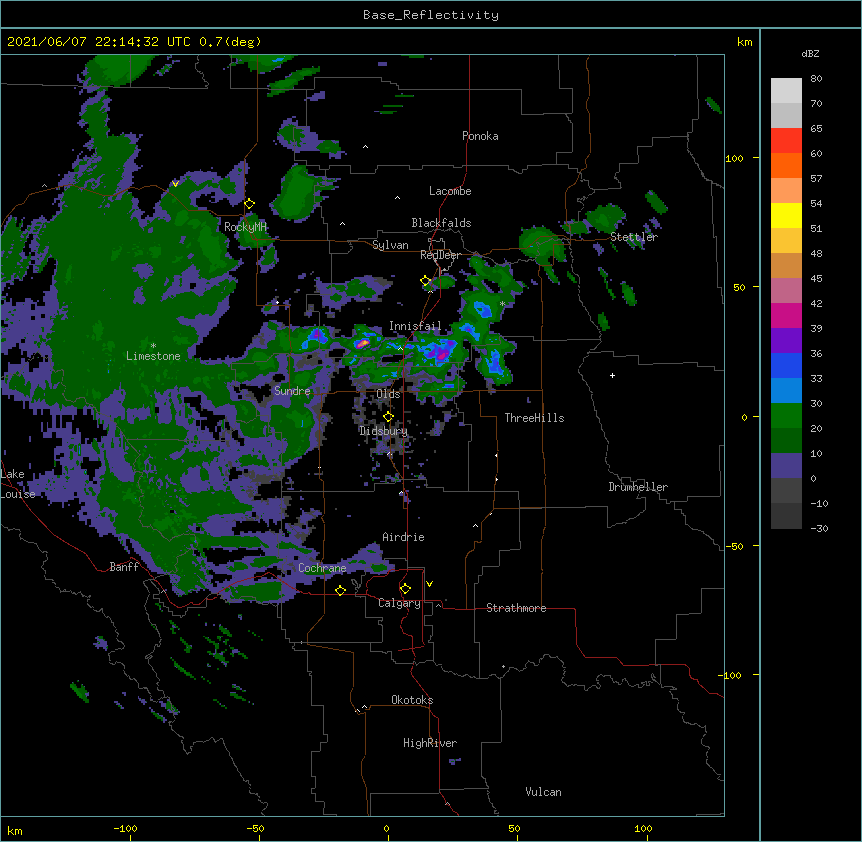This screenshot has height=842, width=862.
Task: Click the asterisk marker above Limestone
Action: click(x=153, y=345)
